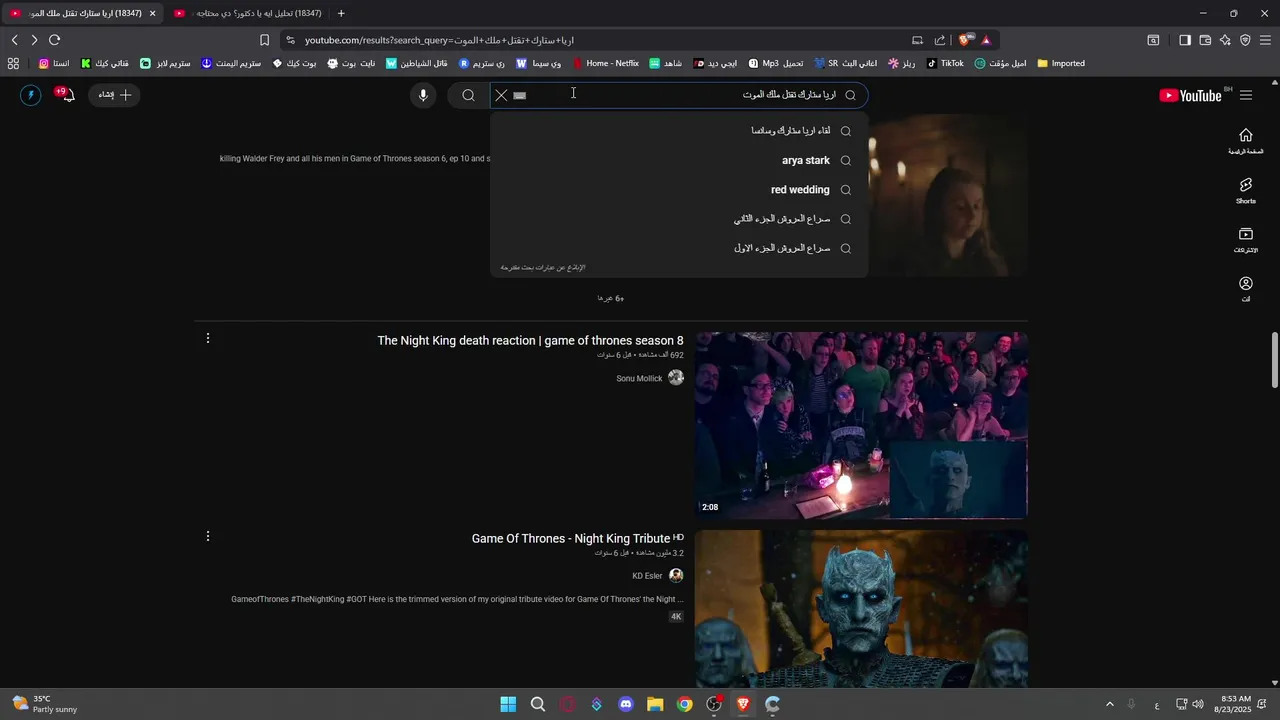Click the microphone voice search icon

click(423, 95)
